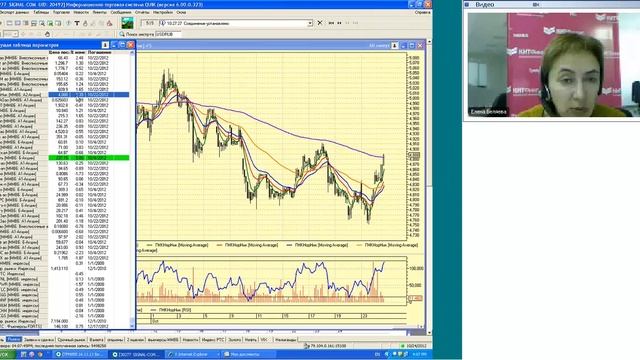Click the server address 79.104.0.161 in status bar
Image resolution: width=640 pixels, height=360 pixels.
(x=328, y=346)
